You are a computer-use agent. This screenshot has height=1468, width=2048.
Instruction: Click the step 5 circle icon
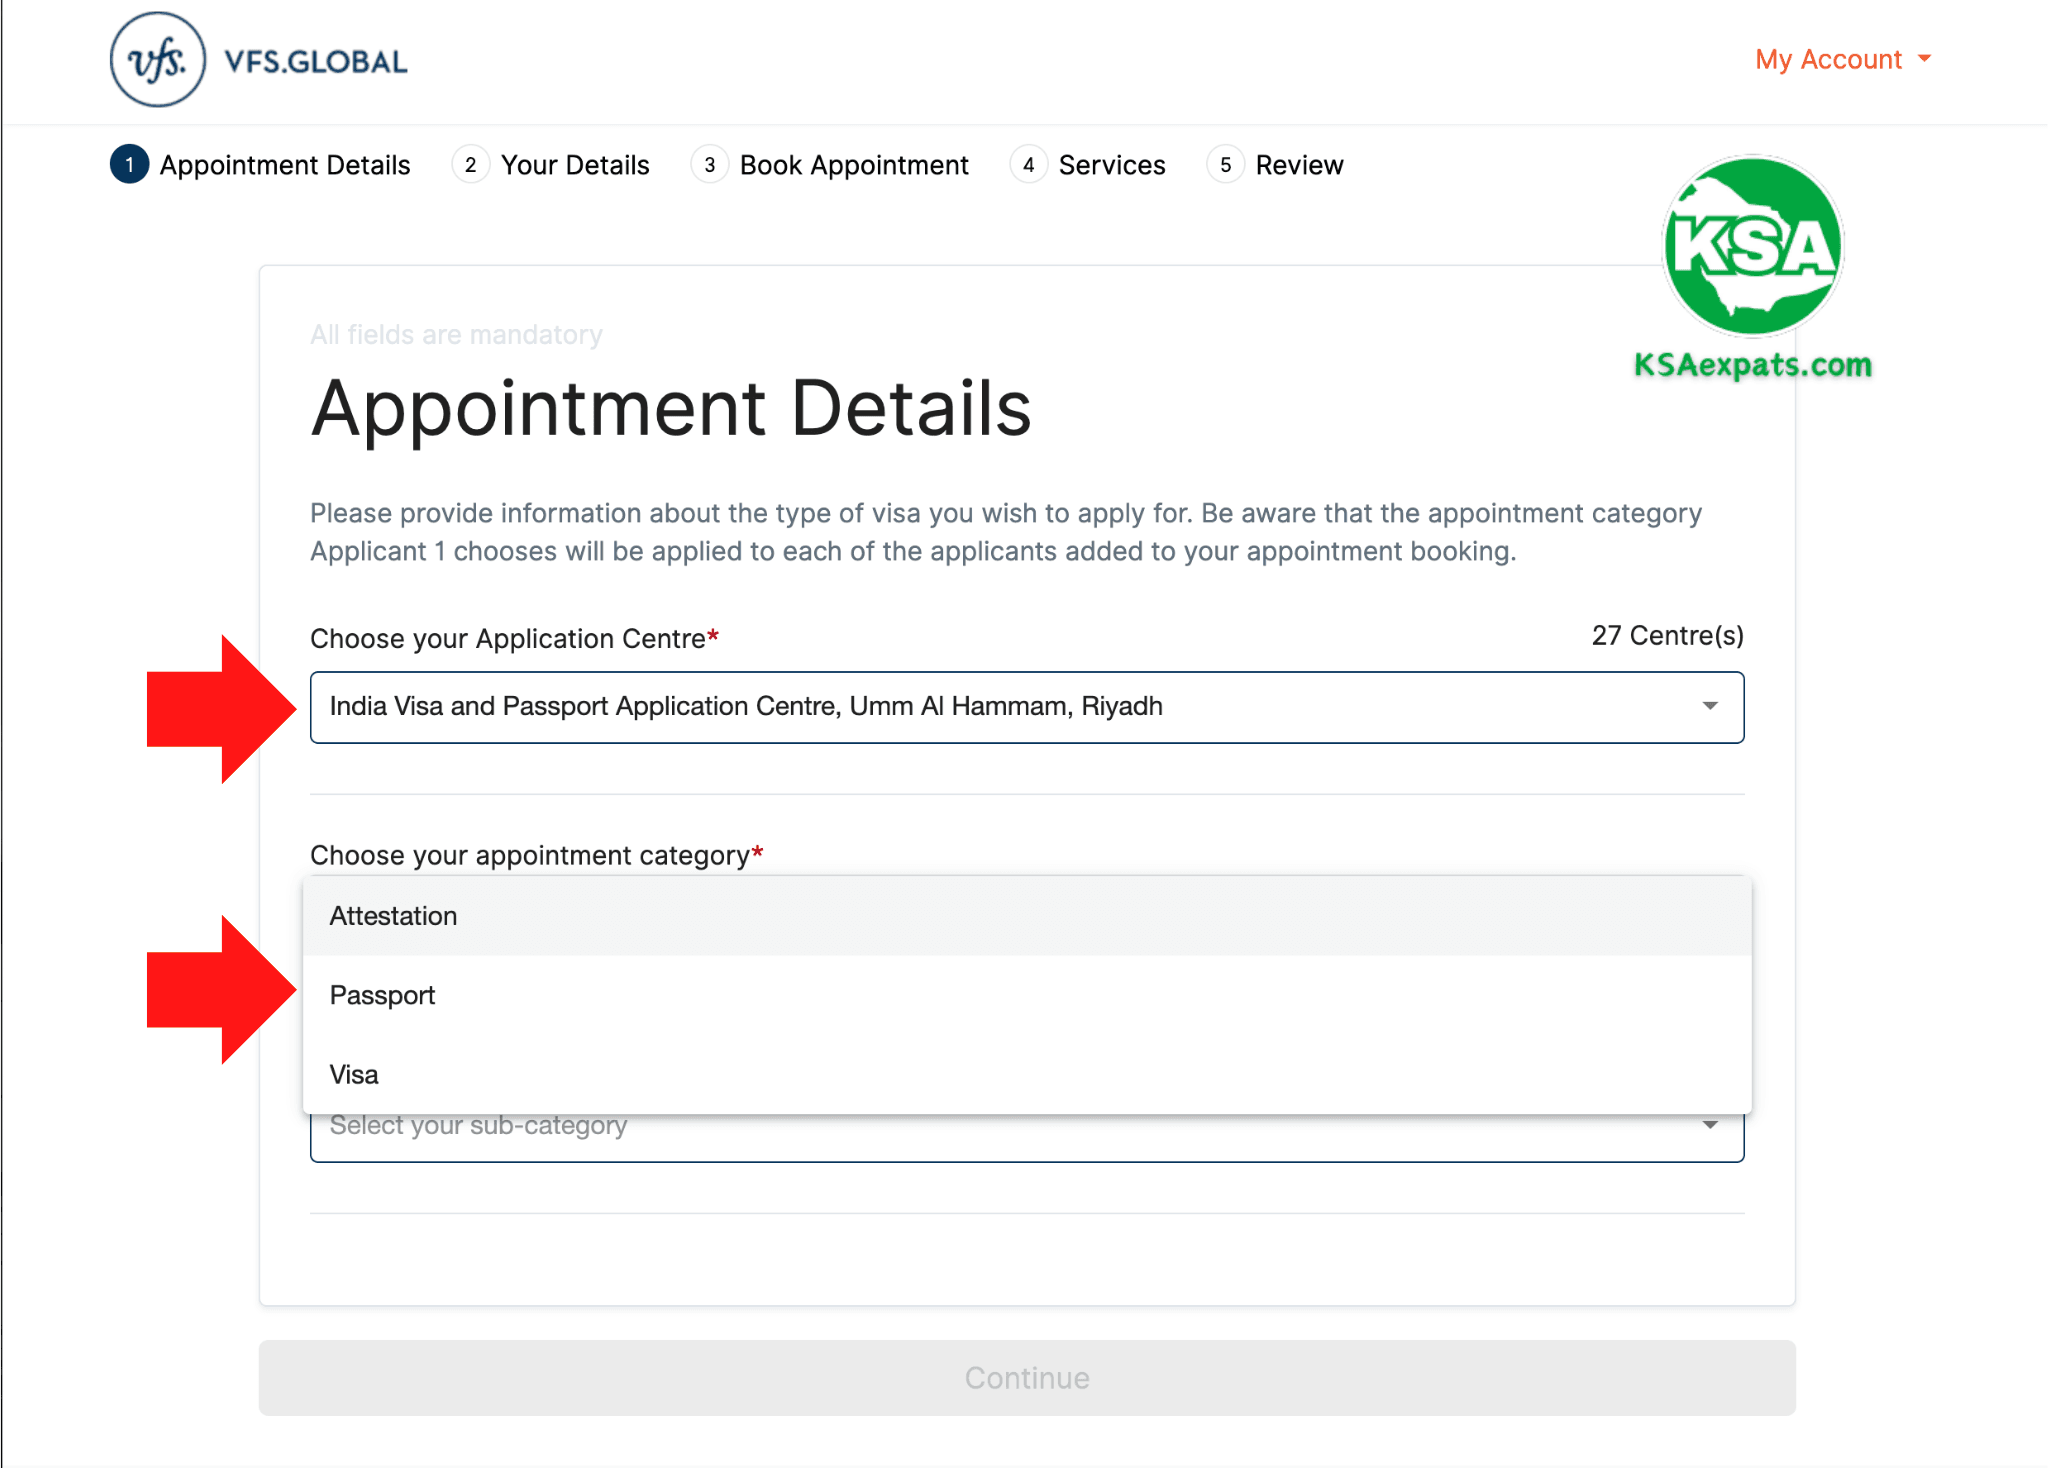pos(1226,165)
